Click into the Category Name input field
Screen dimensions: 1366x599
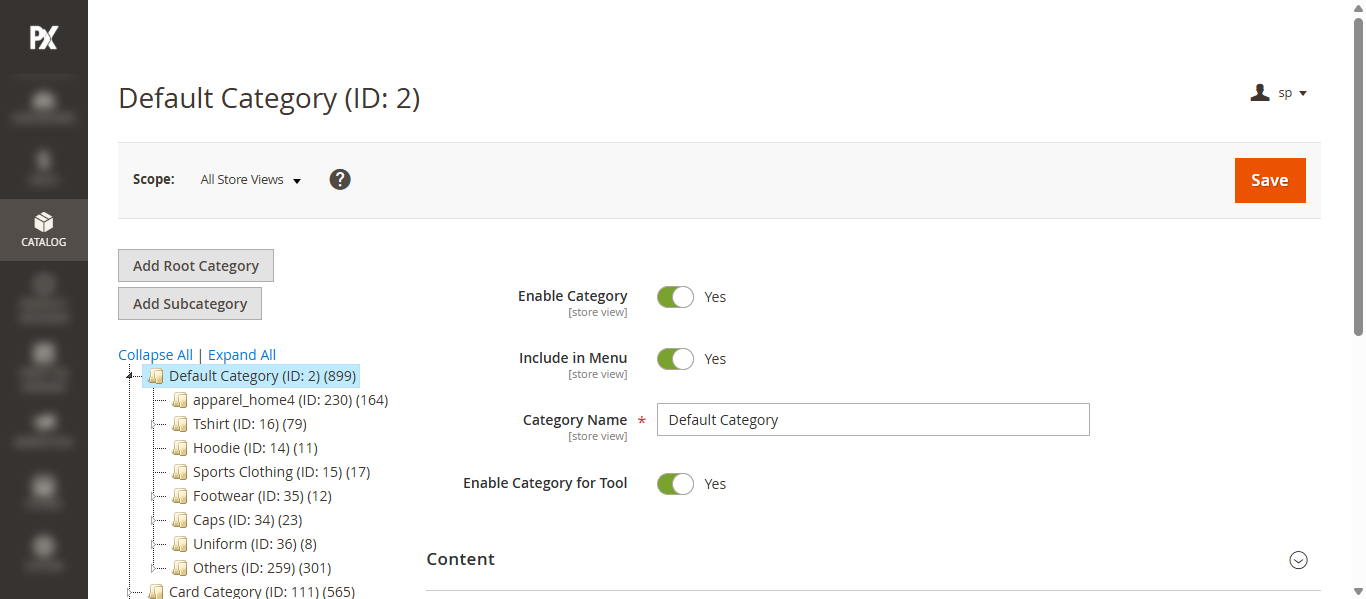pos(873,420)
